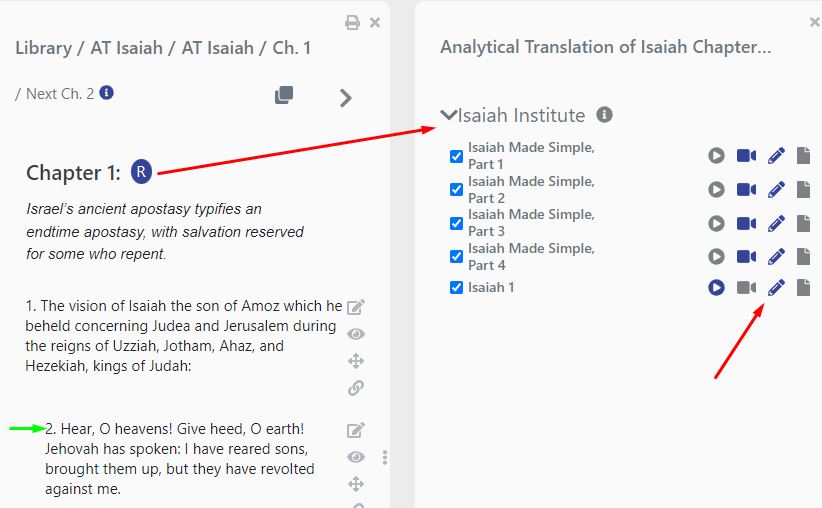Click the copy icon beside Next Ch. 2
Screen dimensions: 822x508
pos(284,95)
